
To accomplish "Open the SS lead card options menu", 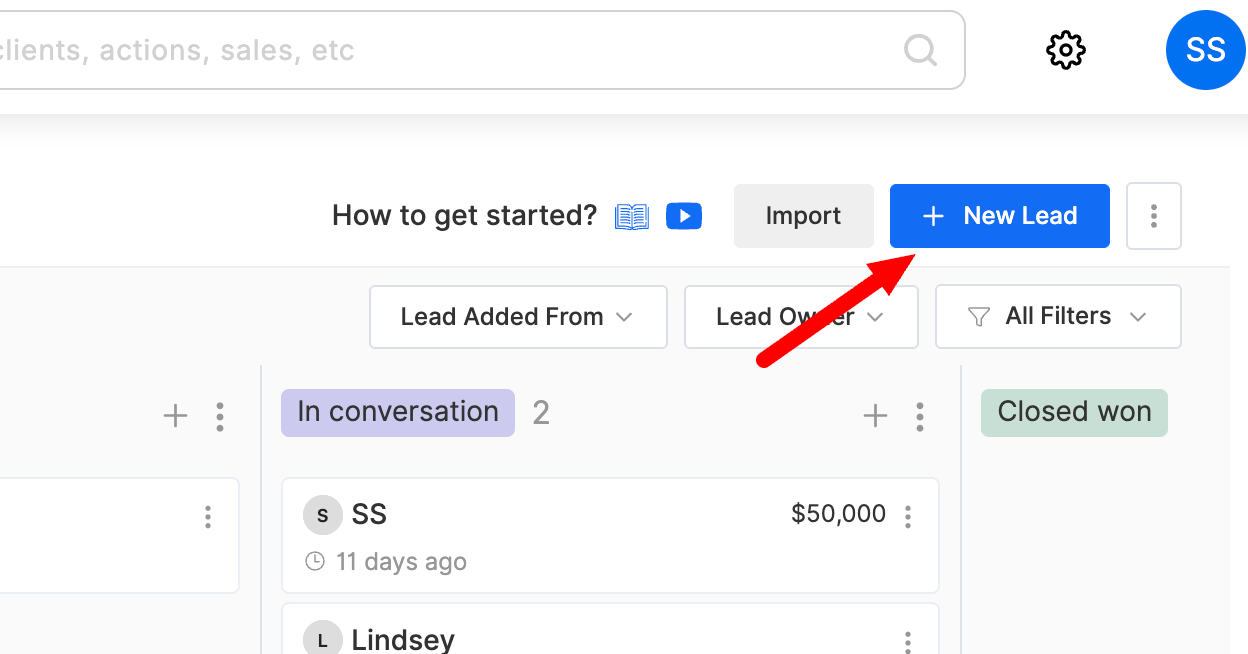I will (x=908, y=517).
